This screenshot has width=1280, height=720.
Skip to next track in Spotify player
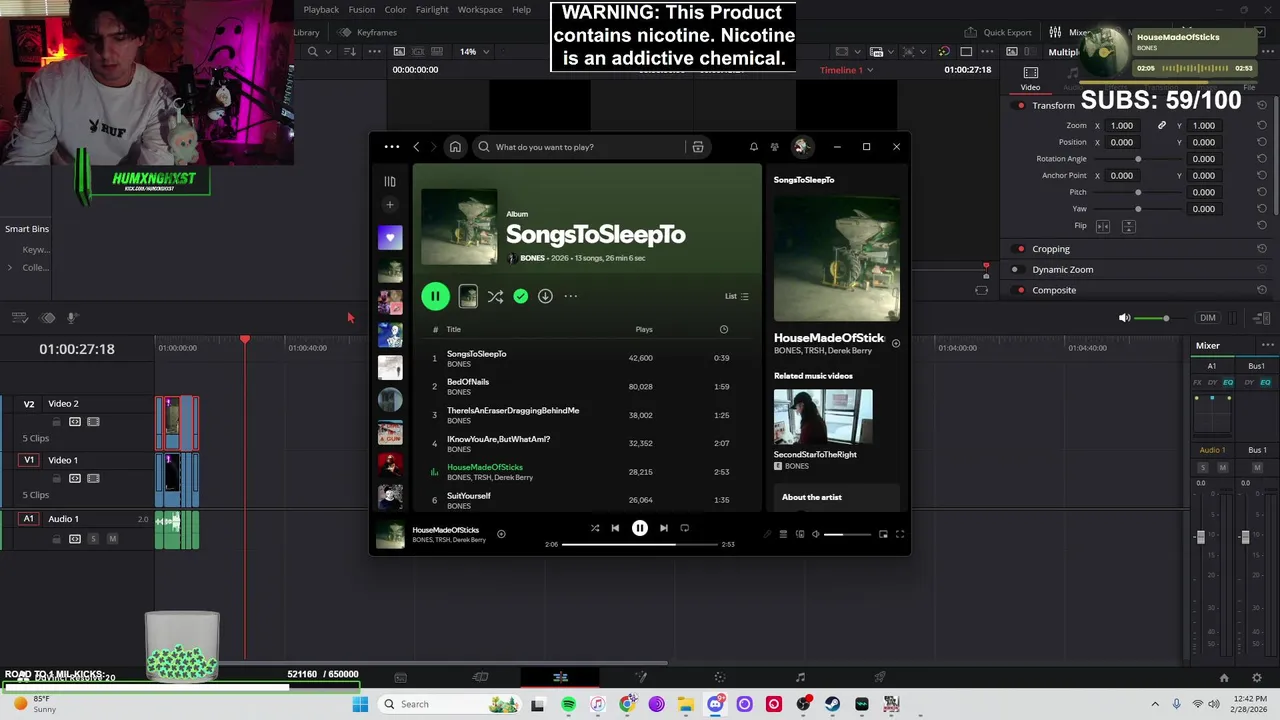coord(664,528)
